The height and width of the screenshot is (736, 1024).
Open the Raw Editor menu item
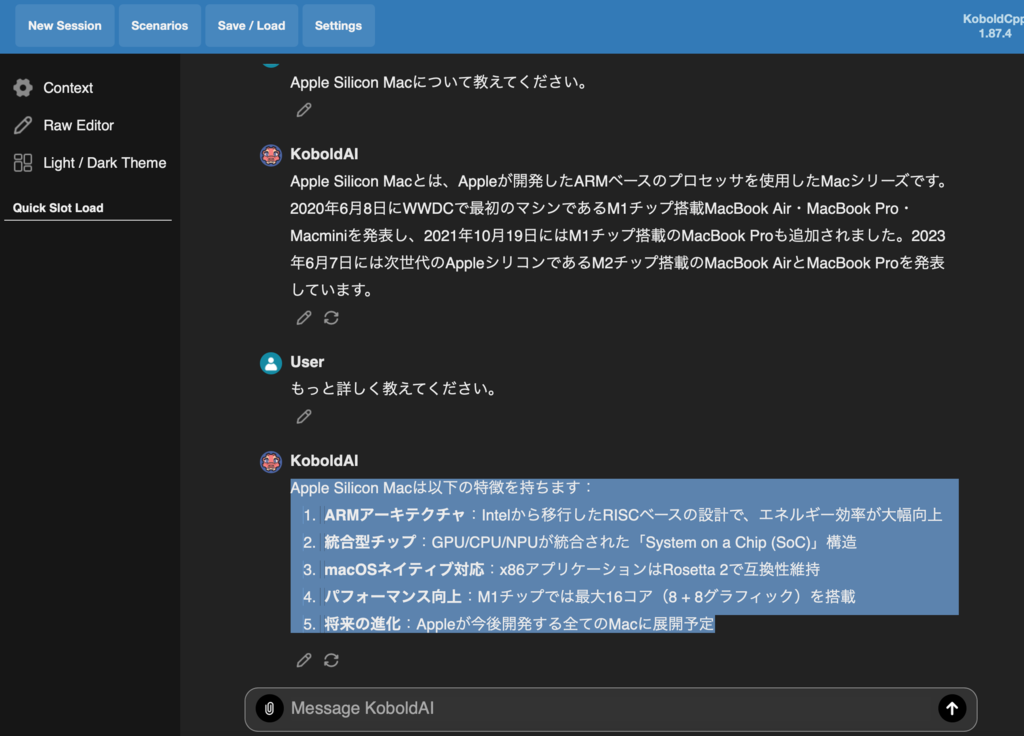coord(78,125)
